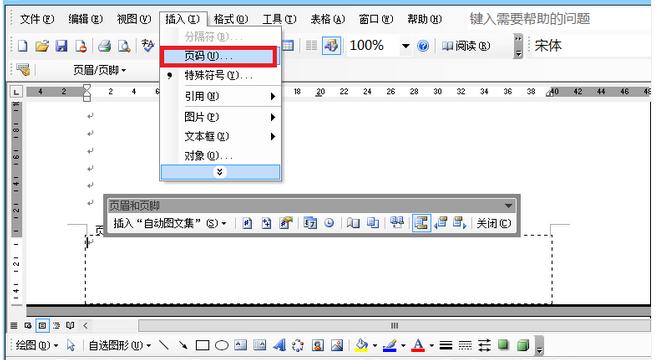Image resolution: width=656 pixels, height=360 pixels.
Task: Click the 3-D Style green cube icon
Action: pos(523,345)
